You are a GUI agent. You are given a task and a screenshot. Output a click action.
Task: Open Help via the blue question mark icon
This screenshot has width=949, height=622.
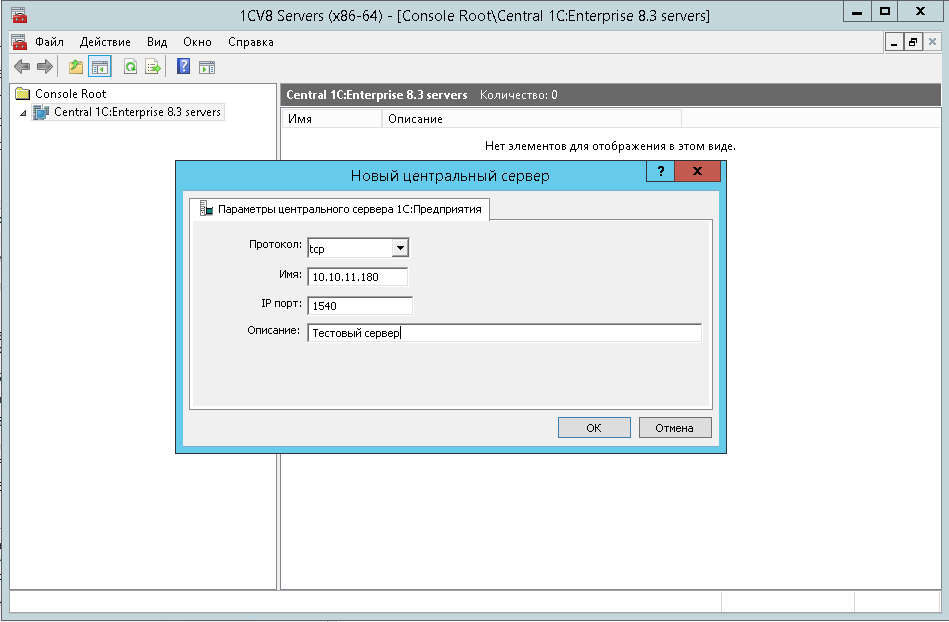183,67
